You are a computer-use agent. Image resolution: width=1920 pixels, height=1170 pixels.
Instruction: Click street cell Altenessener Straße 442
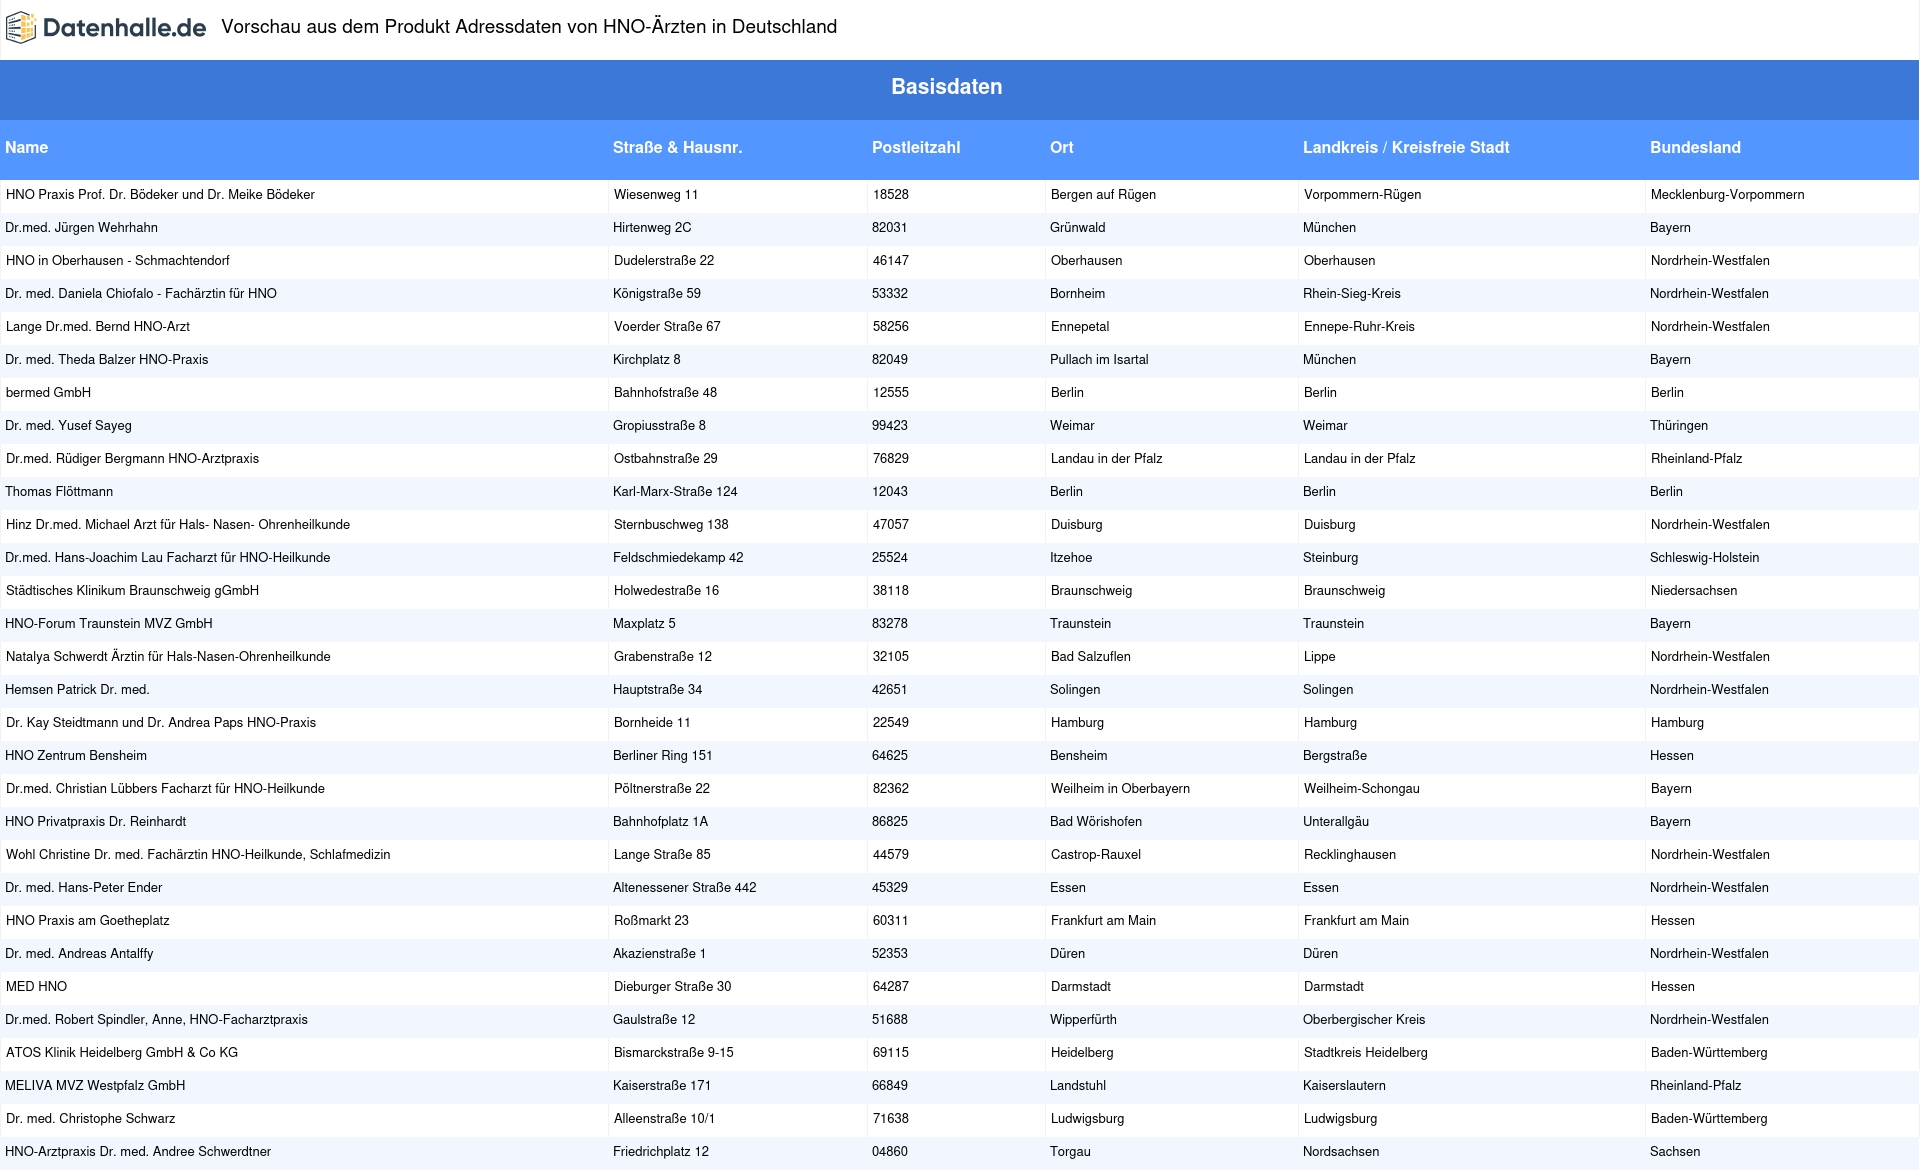(685, 888)
